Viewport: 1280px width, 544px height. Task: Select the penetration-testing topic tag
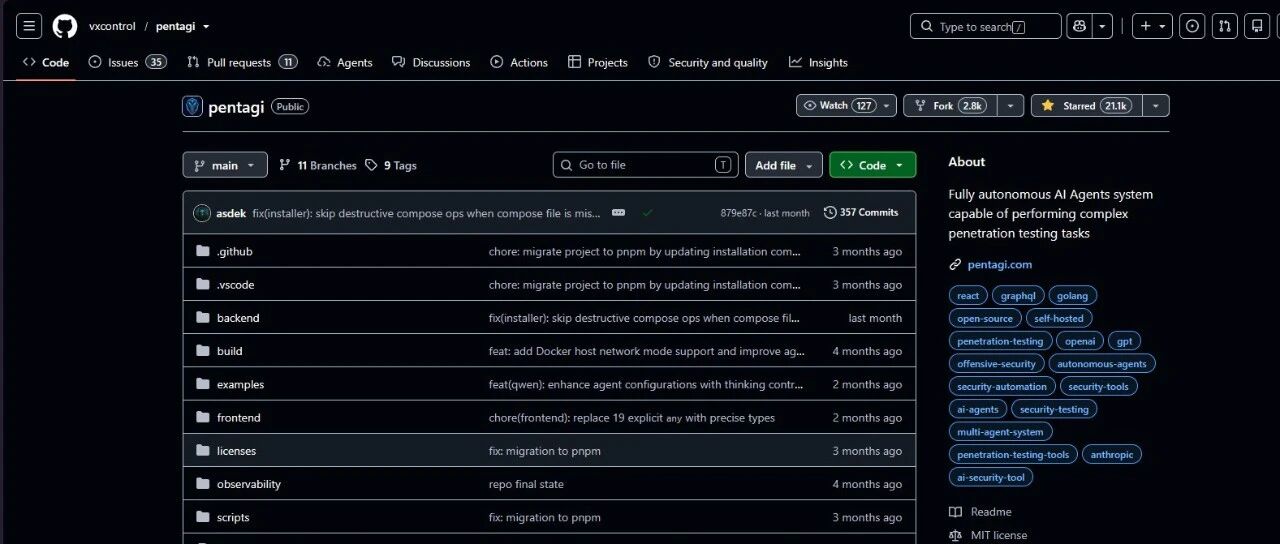click(1000, 341)
